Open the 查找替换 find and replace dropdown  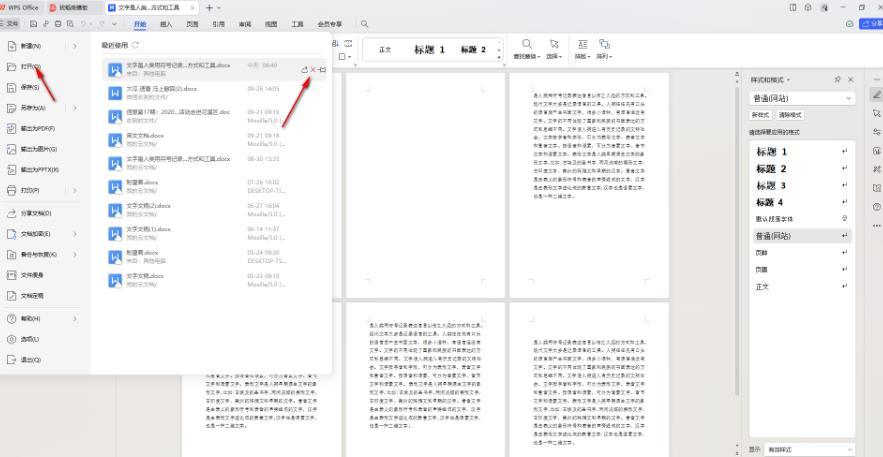(527, 50)
